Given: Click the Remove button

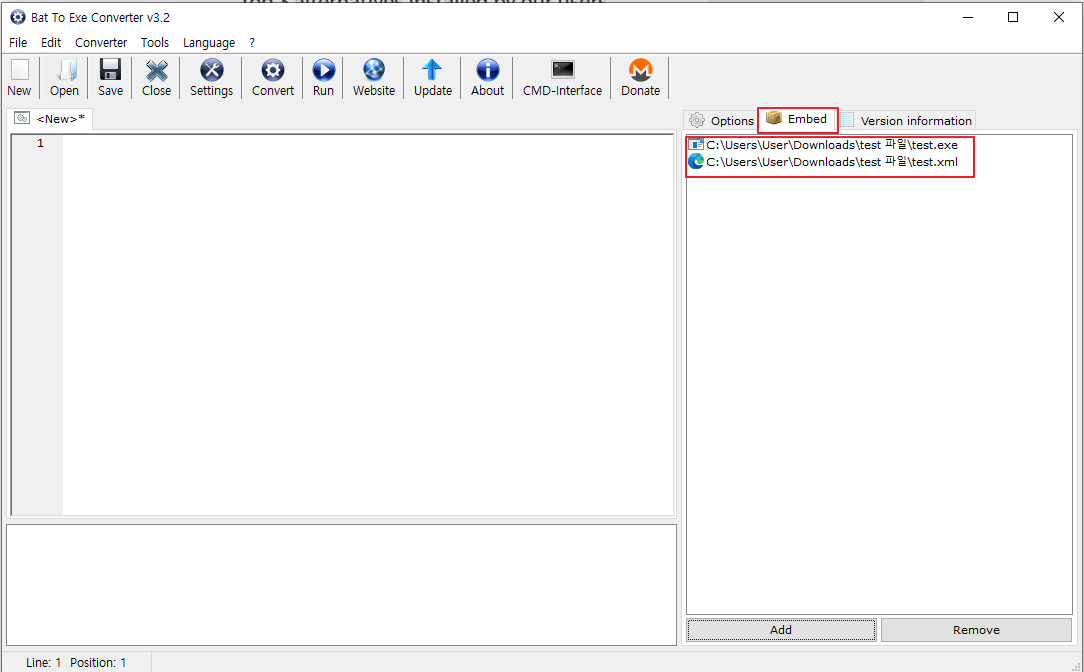Looking at the screenshot, I should point(976,630).
